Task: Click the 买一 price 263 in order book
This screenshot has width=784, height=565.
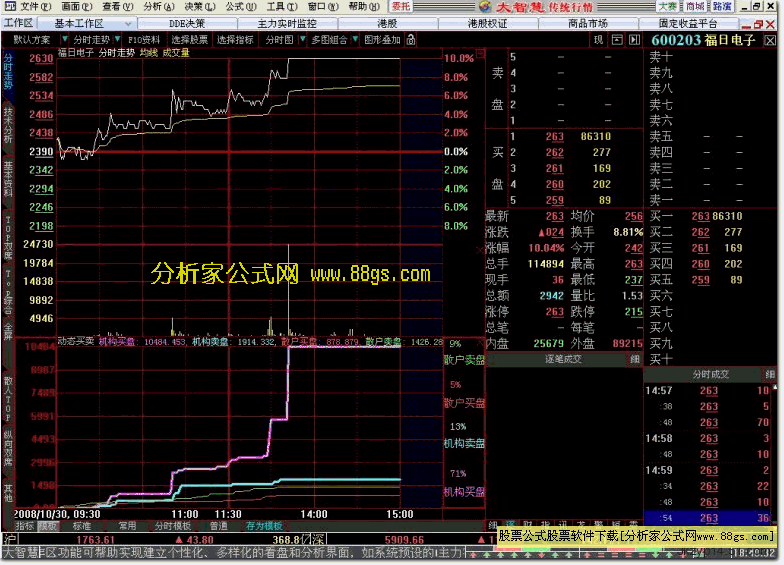Action: 700,216
